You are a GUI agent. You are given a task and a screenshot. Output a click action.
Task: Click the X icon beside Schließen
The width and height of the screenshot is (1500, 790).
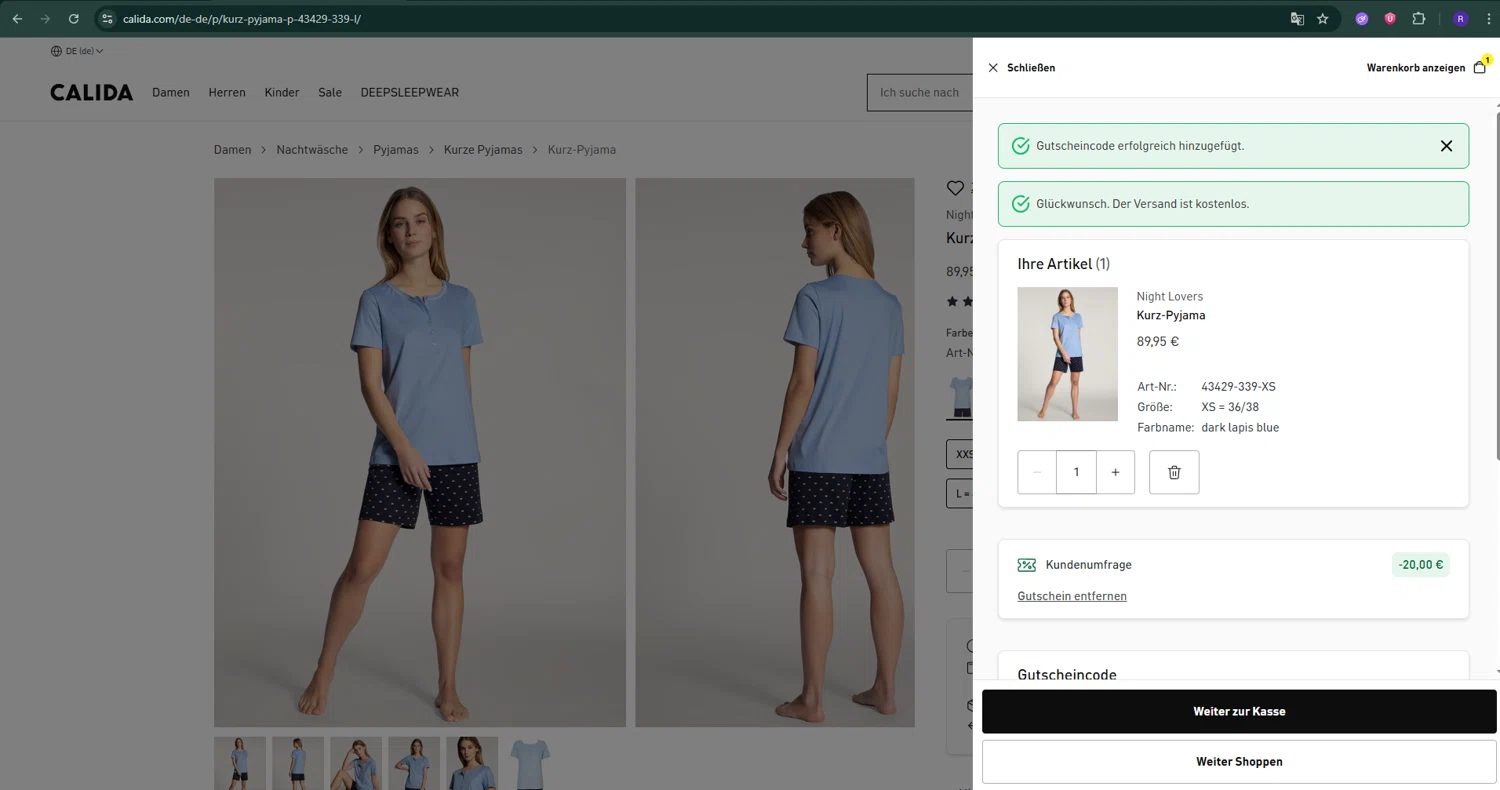(993, 68)
